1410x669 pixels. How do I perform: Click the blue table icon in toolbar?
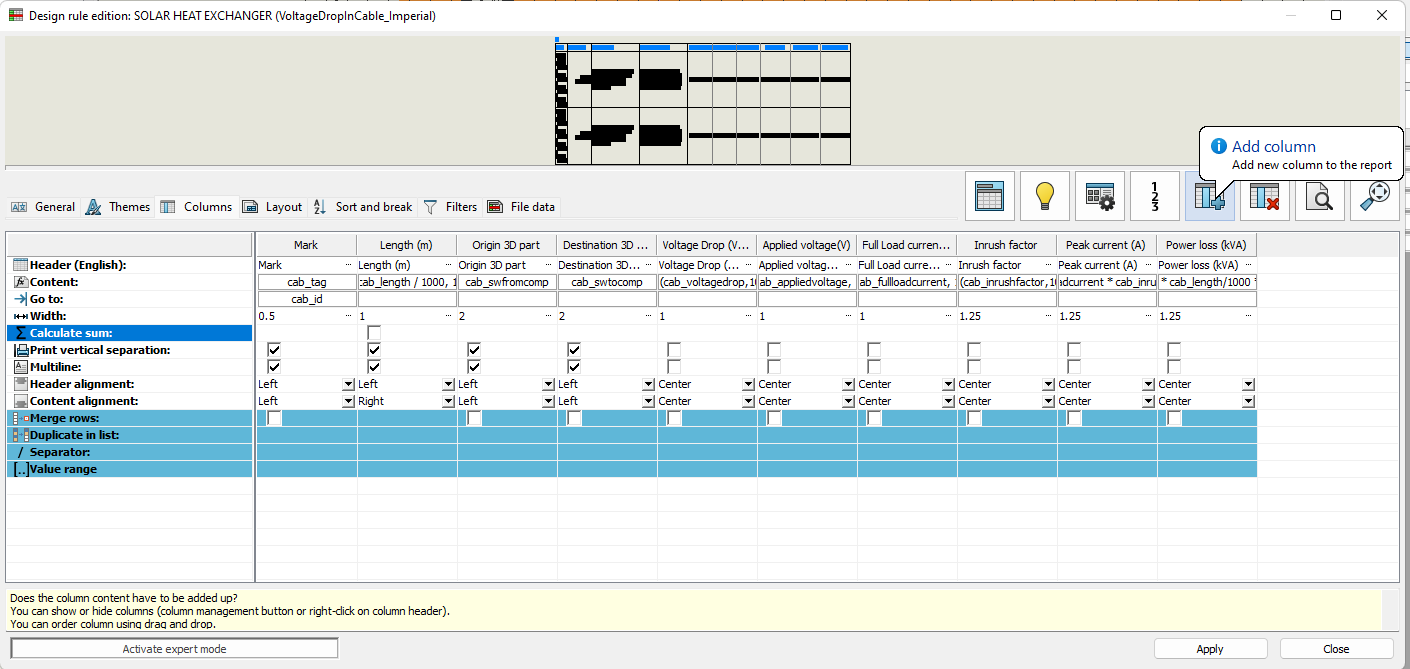click(x=990, y=196)
